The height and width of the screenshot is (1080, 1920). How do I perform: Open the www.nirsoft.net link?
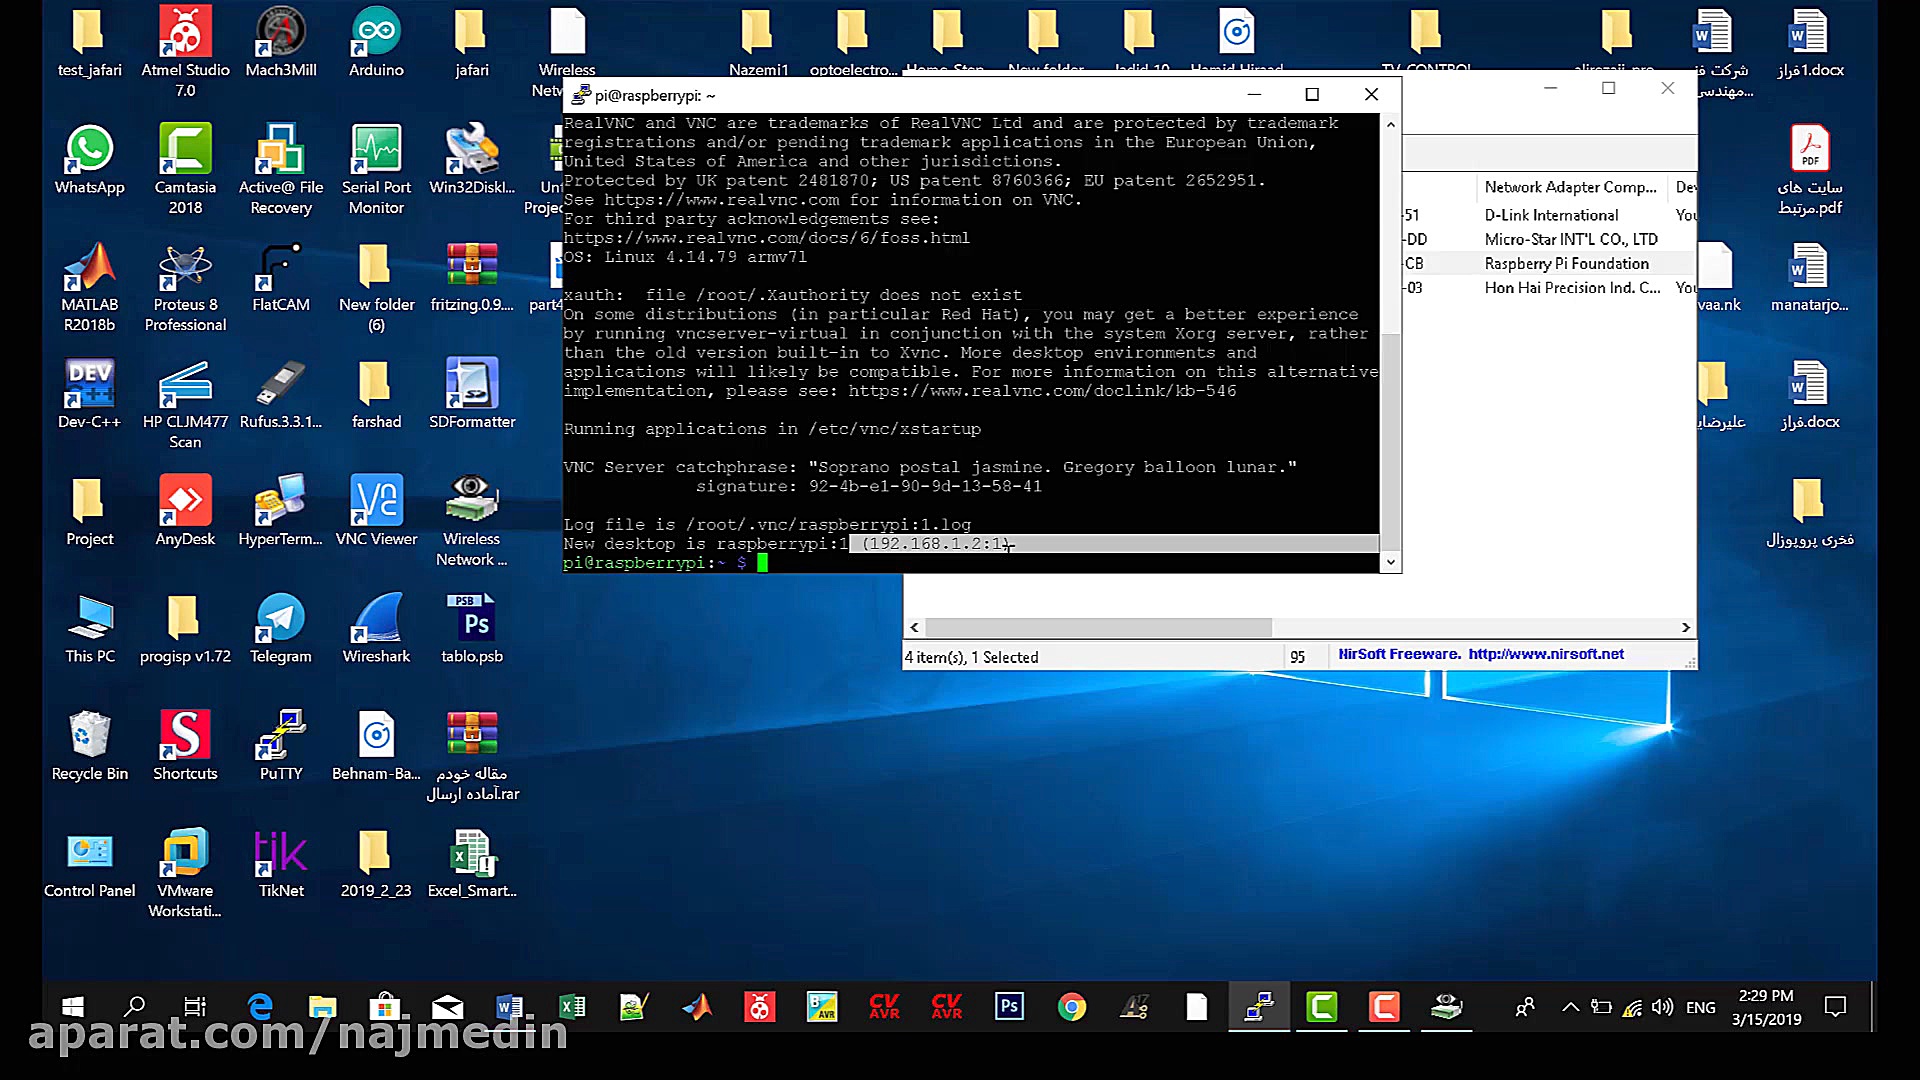coord(1545,654)
